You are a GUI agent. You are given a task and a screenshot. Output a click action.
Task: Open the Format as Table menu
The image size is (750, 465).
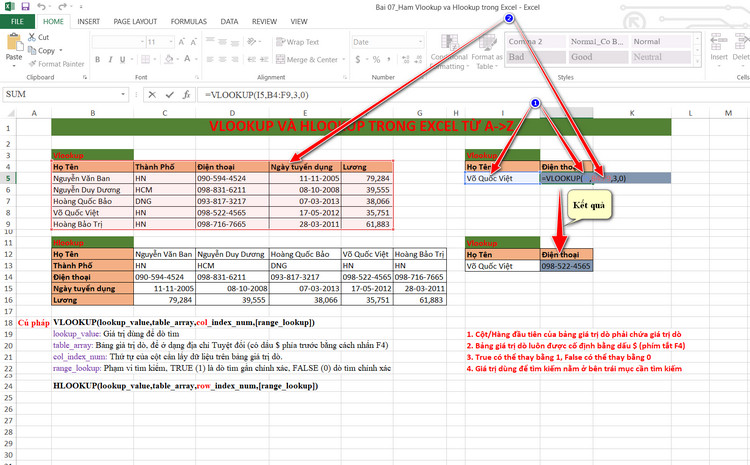(487, 52)
